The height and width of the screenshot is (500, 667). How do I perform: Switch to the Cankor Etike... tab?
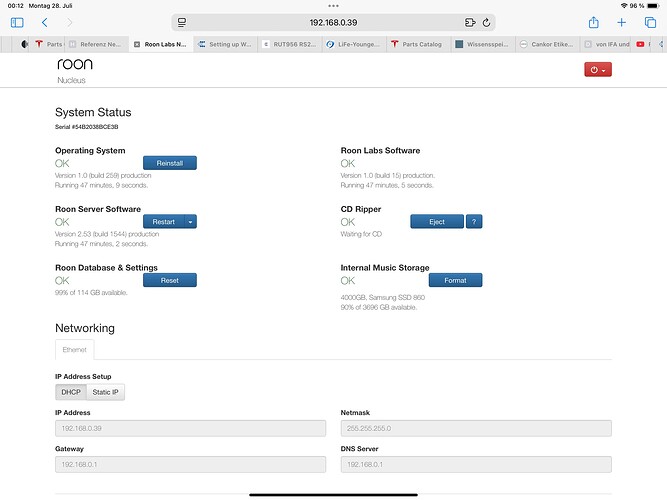pos(547,44)
